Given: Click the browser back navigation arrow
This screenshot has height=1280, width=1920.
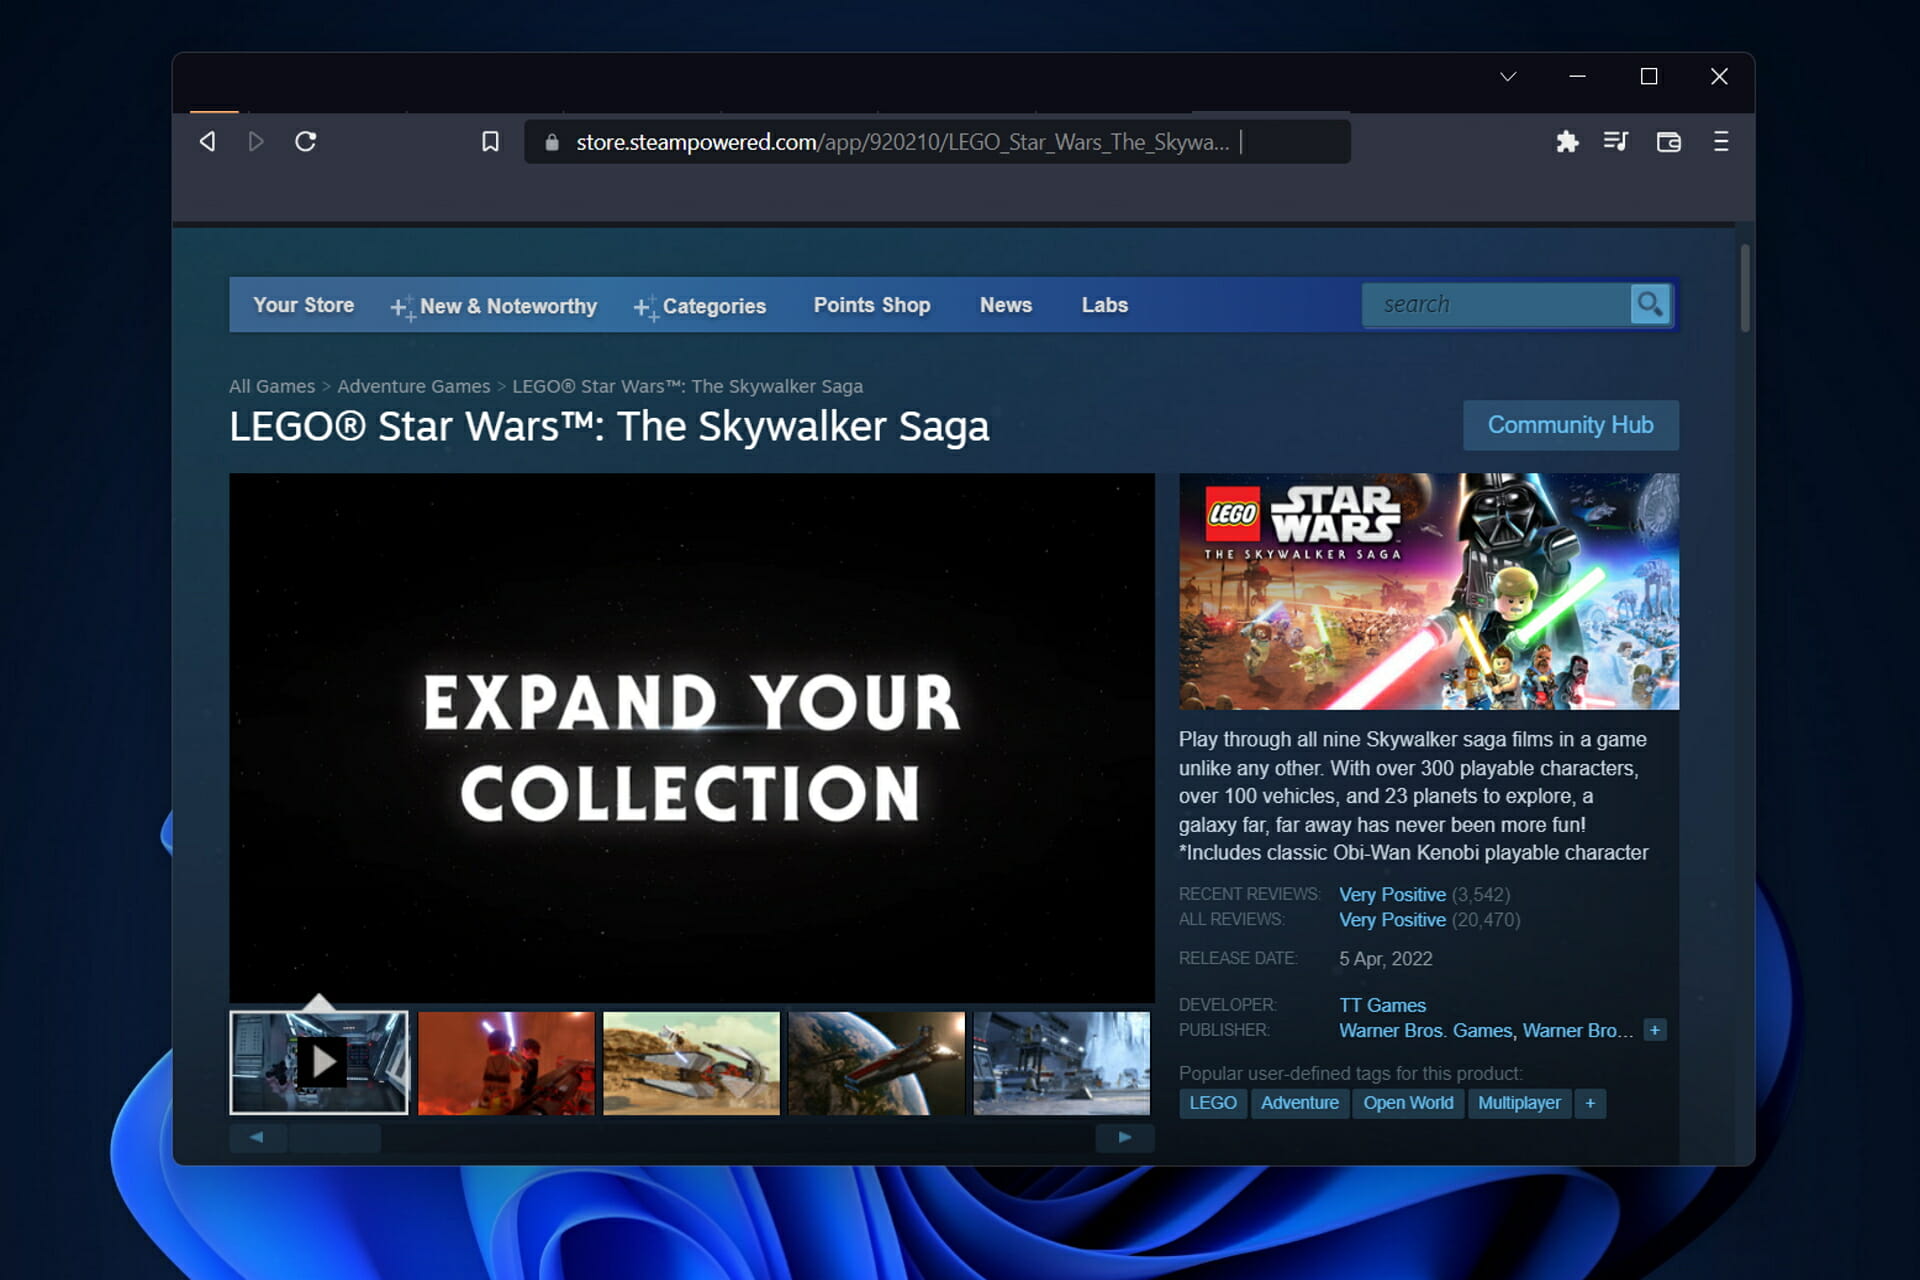Looking at the screenshot, I should point(207,141).
